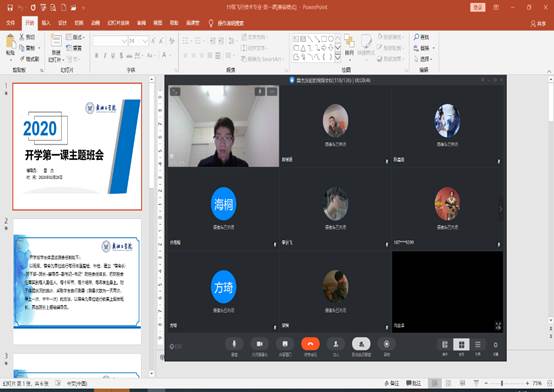Image resolution: width=554 pixels, height=392 pixels.
Task: Switch to the grid layout view icon
Action: pos(461,345)
